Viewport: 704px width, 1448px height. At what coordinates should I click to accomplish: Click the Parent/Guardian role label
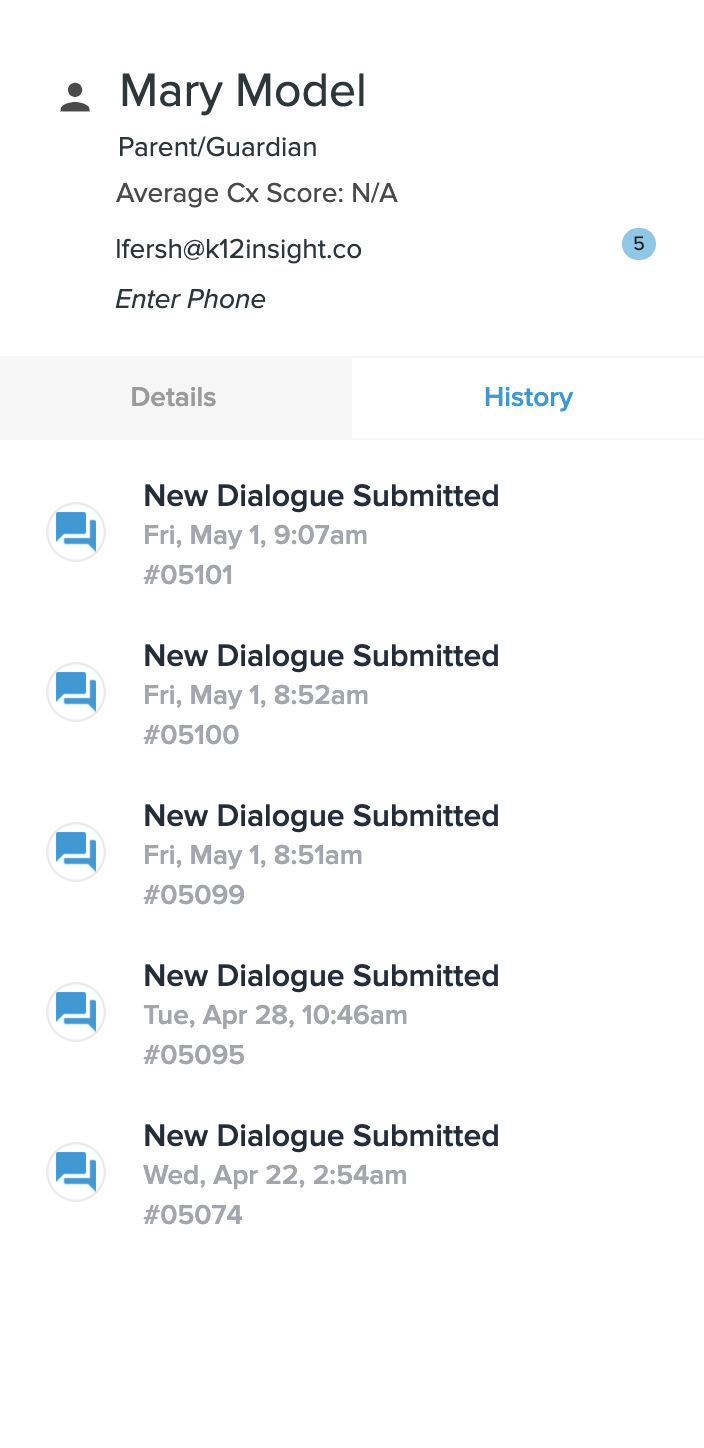217,147
